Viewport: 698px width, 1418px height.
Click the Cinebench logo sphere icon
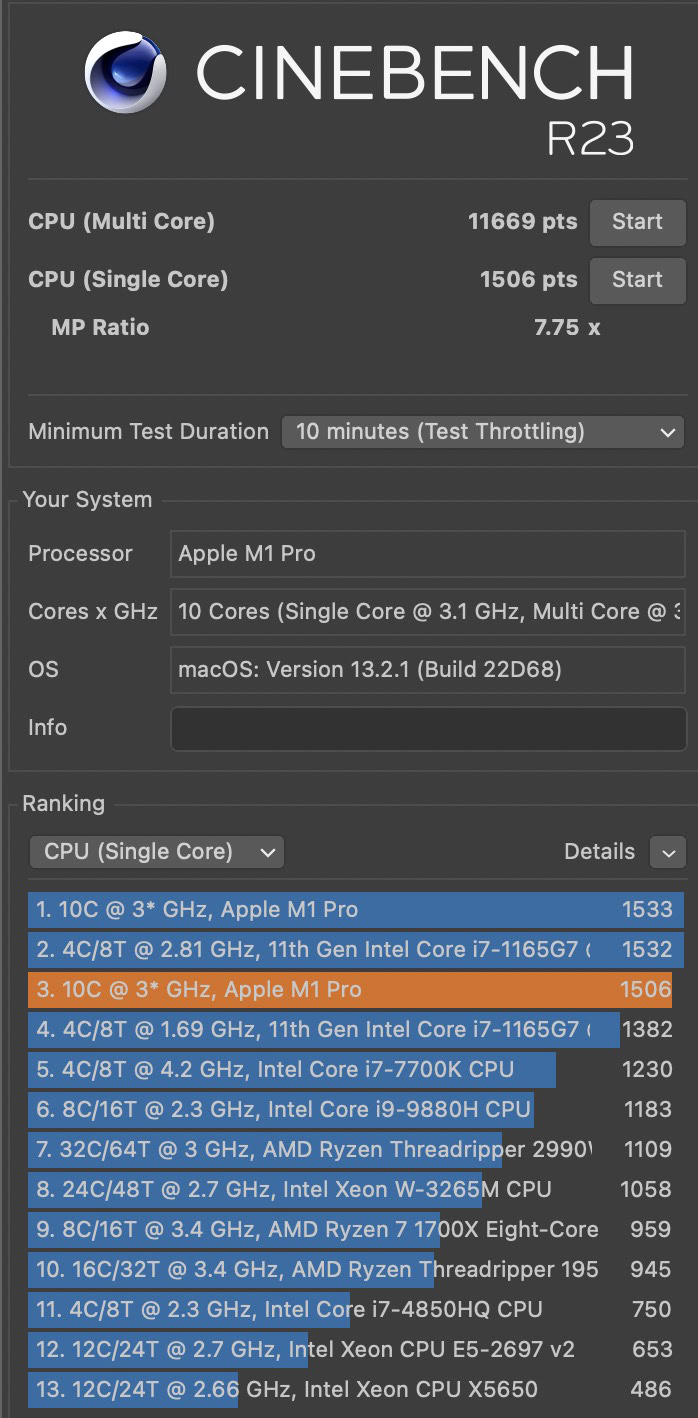(124, 72)
